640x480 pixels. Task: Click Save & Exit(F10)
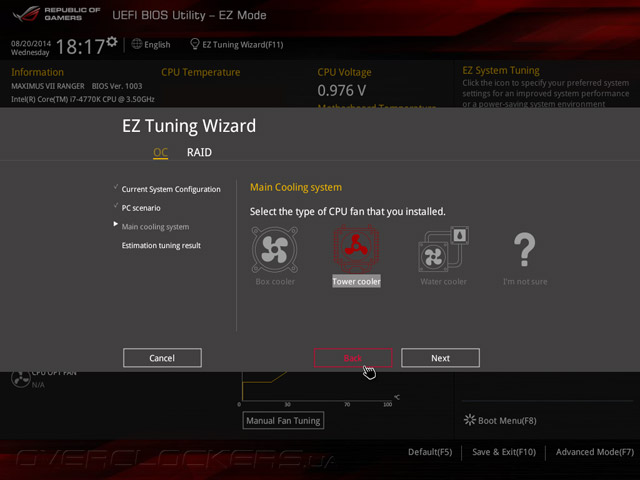[504, 452]
